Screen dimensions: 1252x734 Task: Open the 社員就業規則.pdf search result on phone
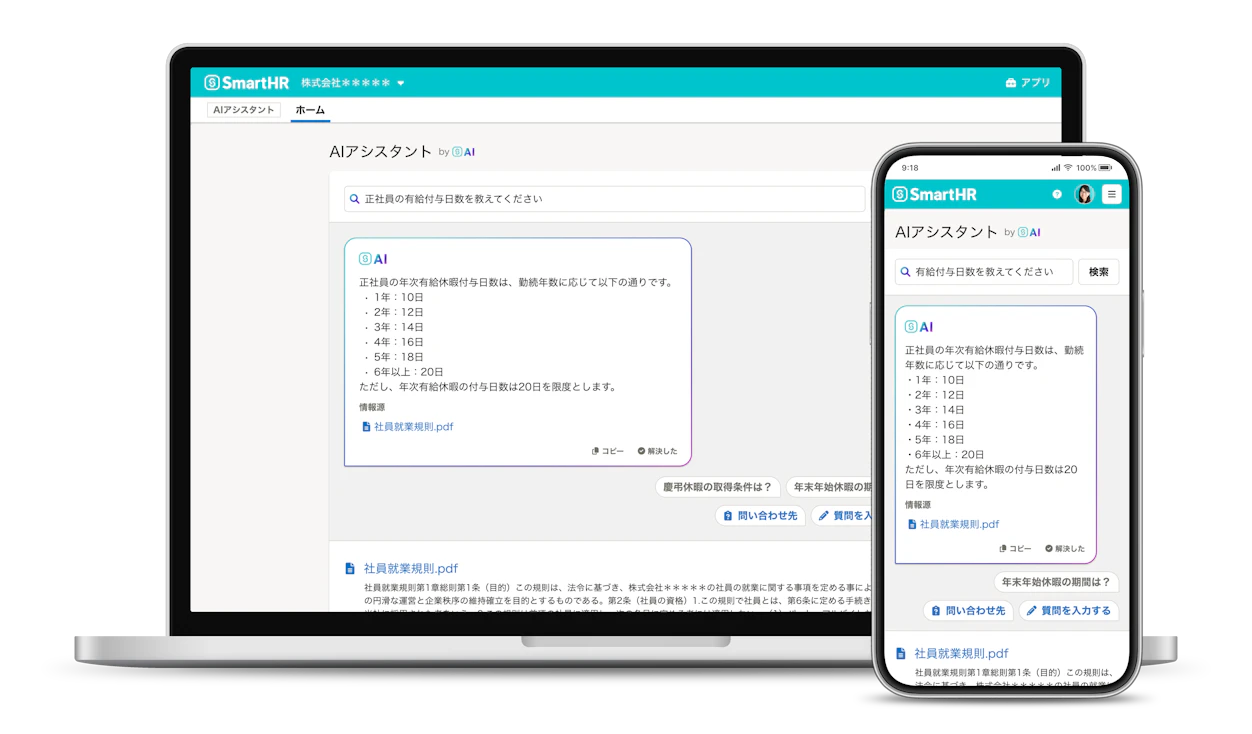pyautogui.click(x=961, y=653)
